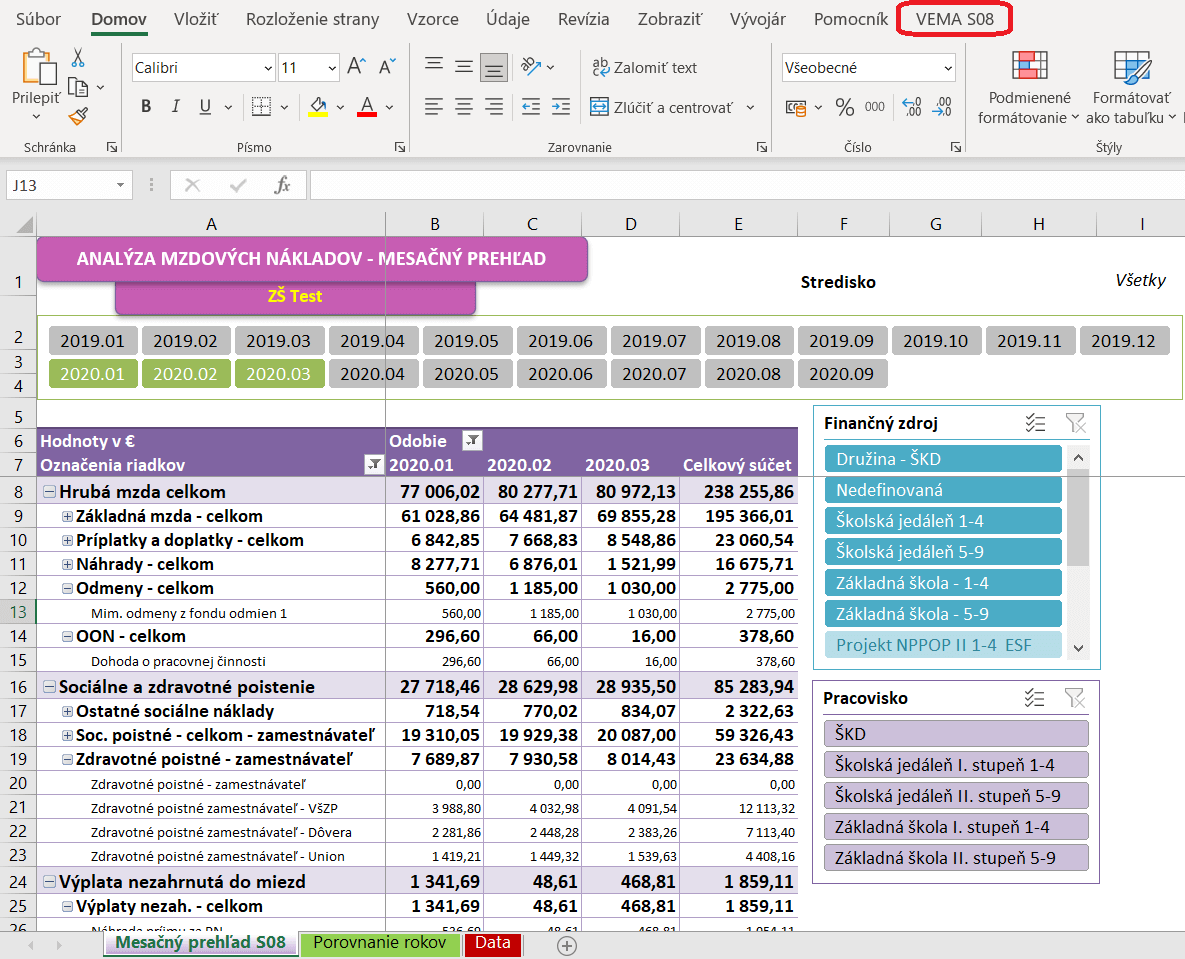
Task: Switch to the Porovnanie rokov sheet tab
Action: [x=379, y=942]
